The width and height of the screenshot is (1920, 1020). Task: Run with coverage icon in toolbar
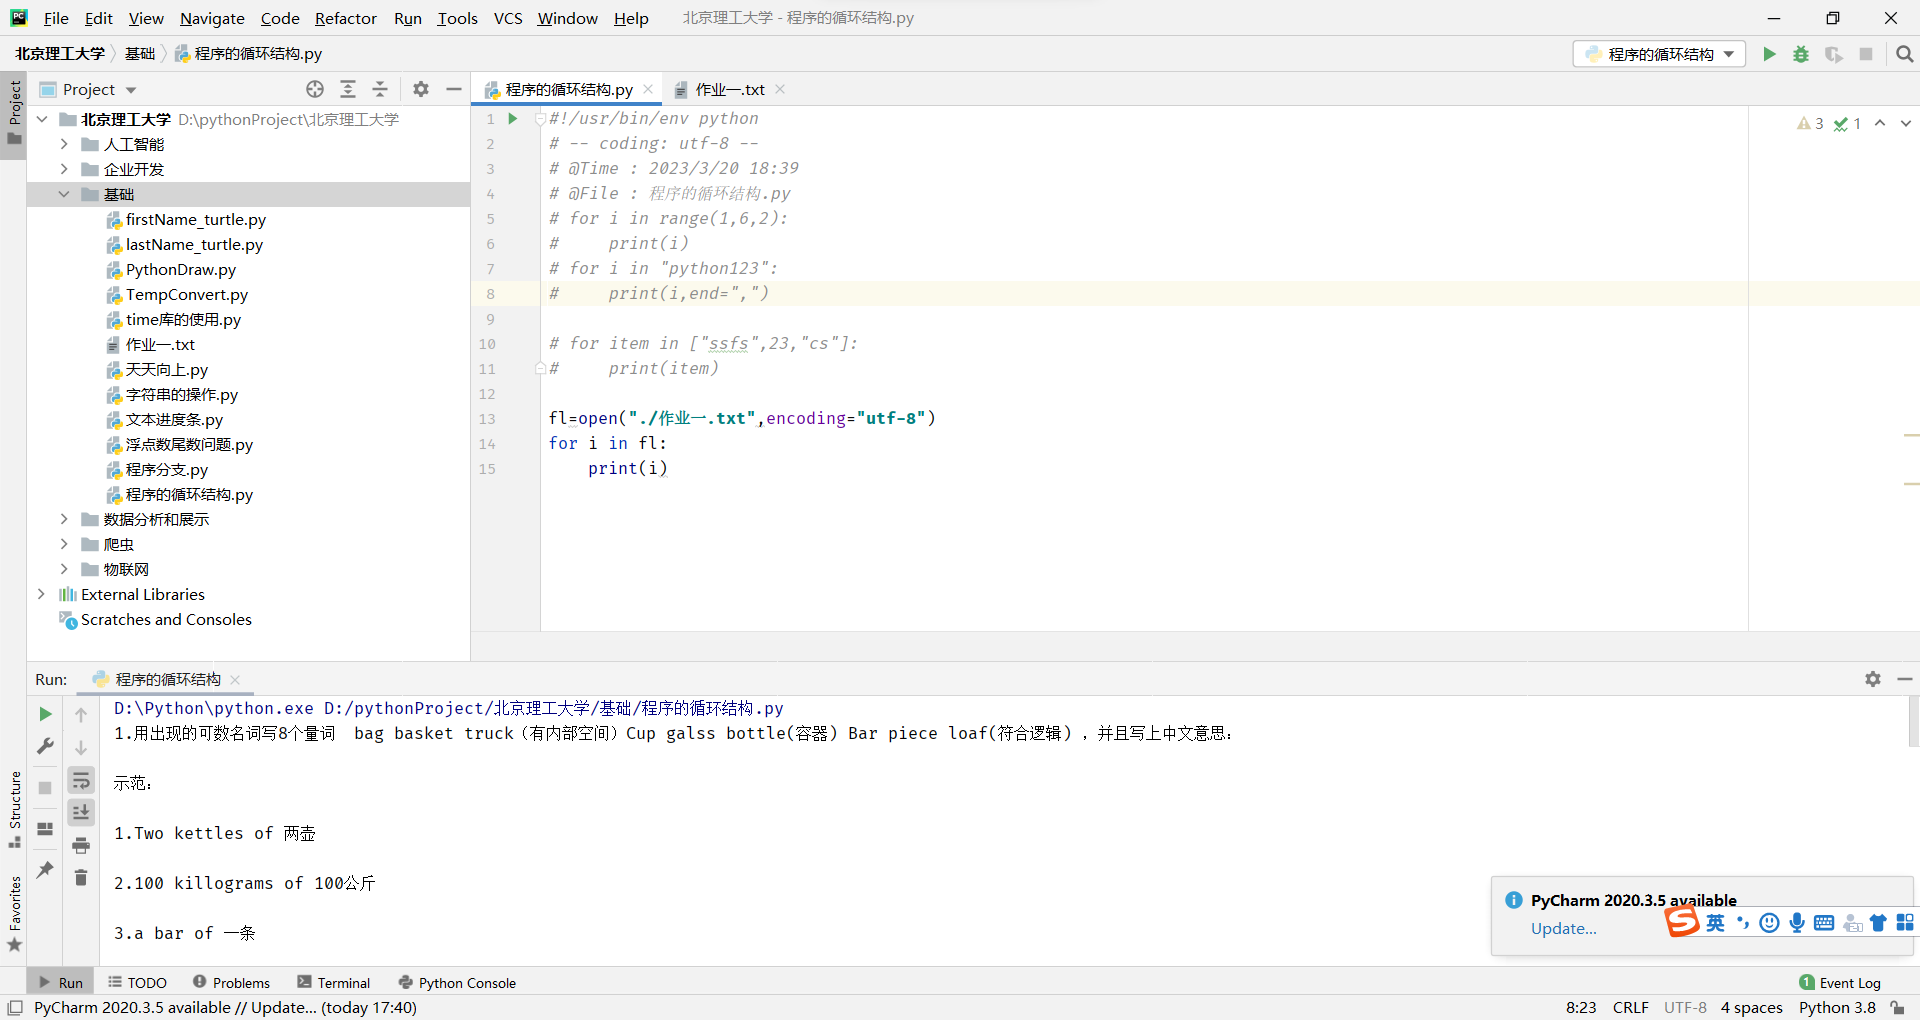tap(1833, 54)
